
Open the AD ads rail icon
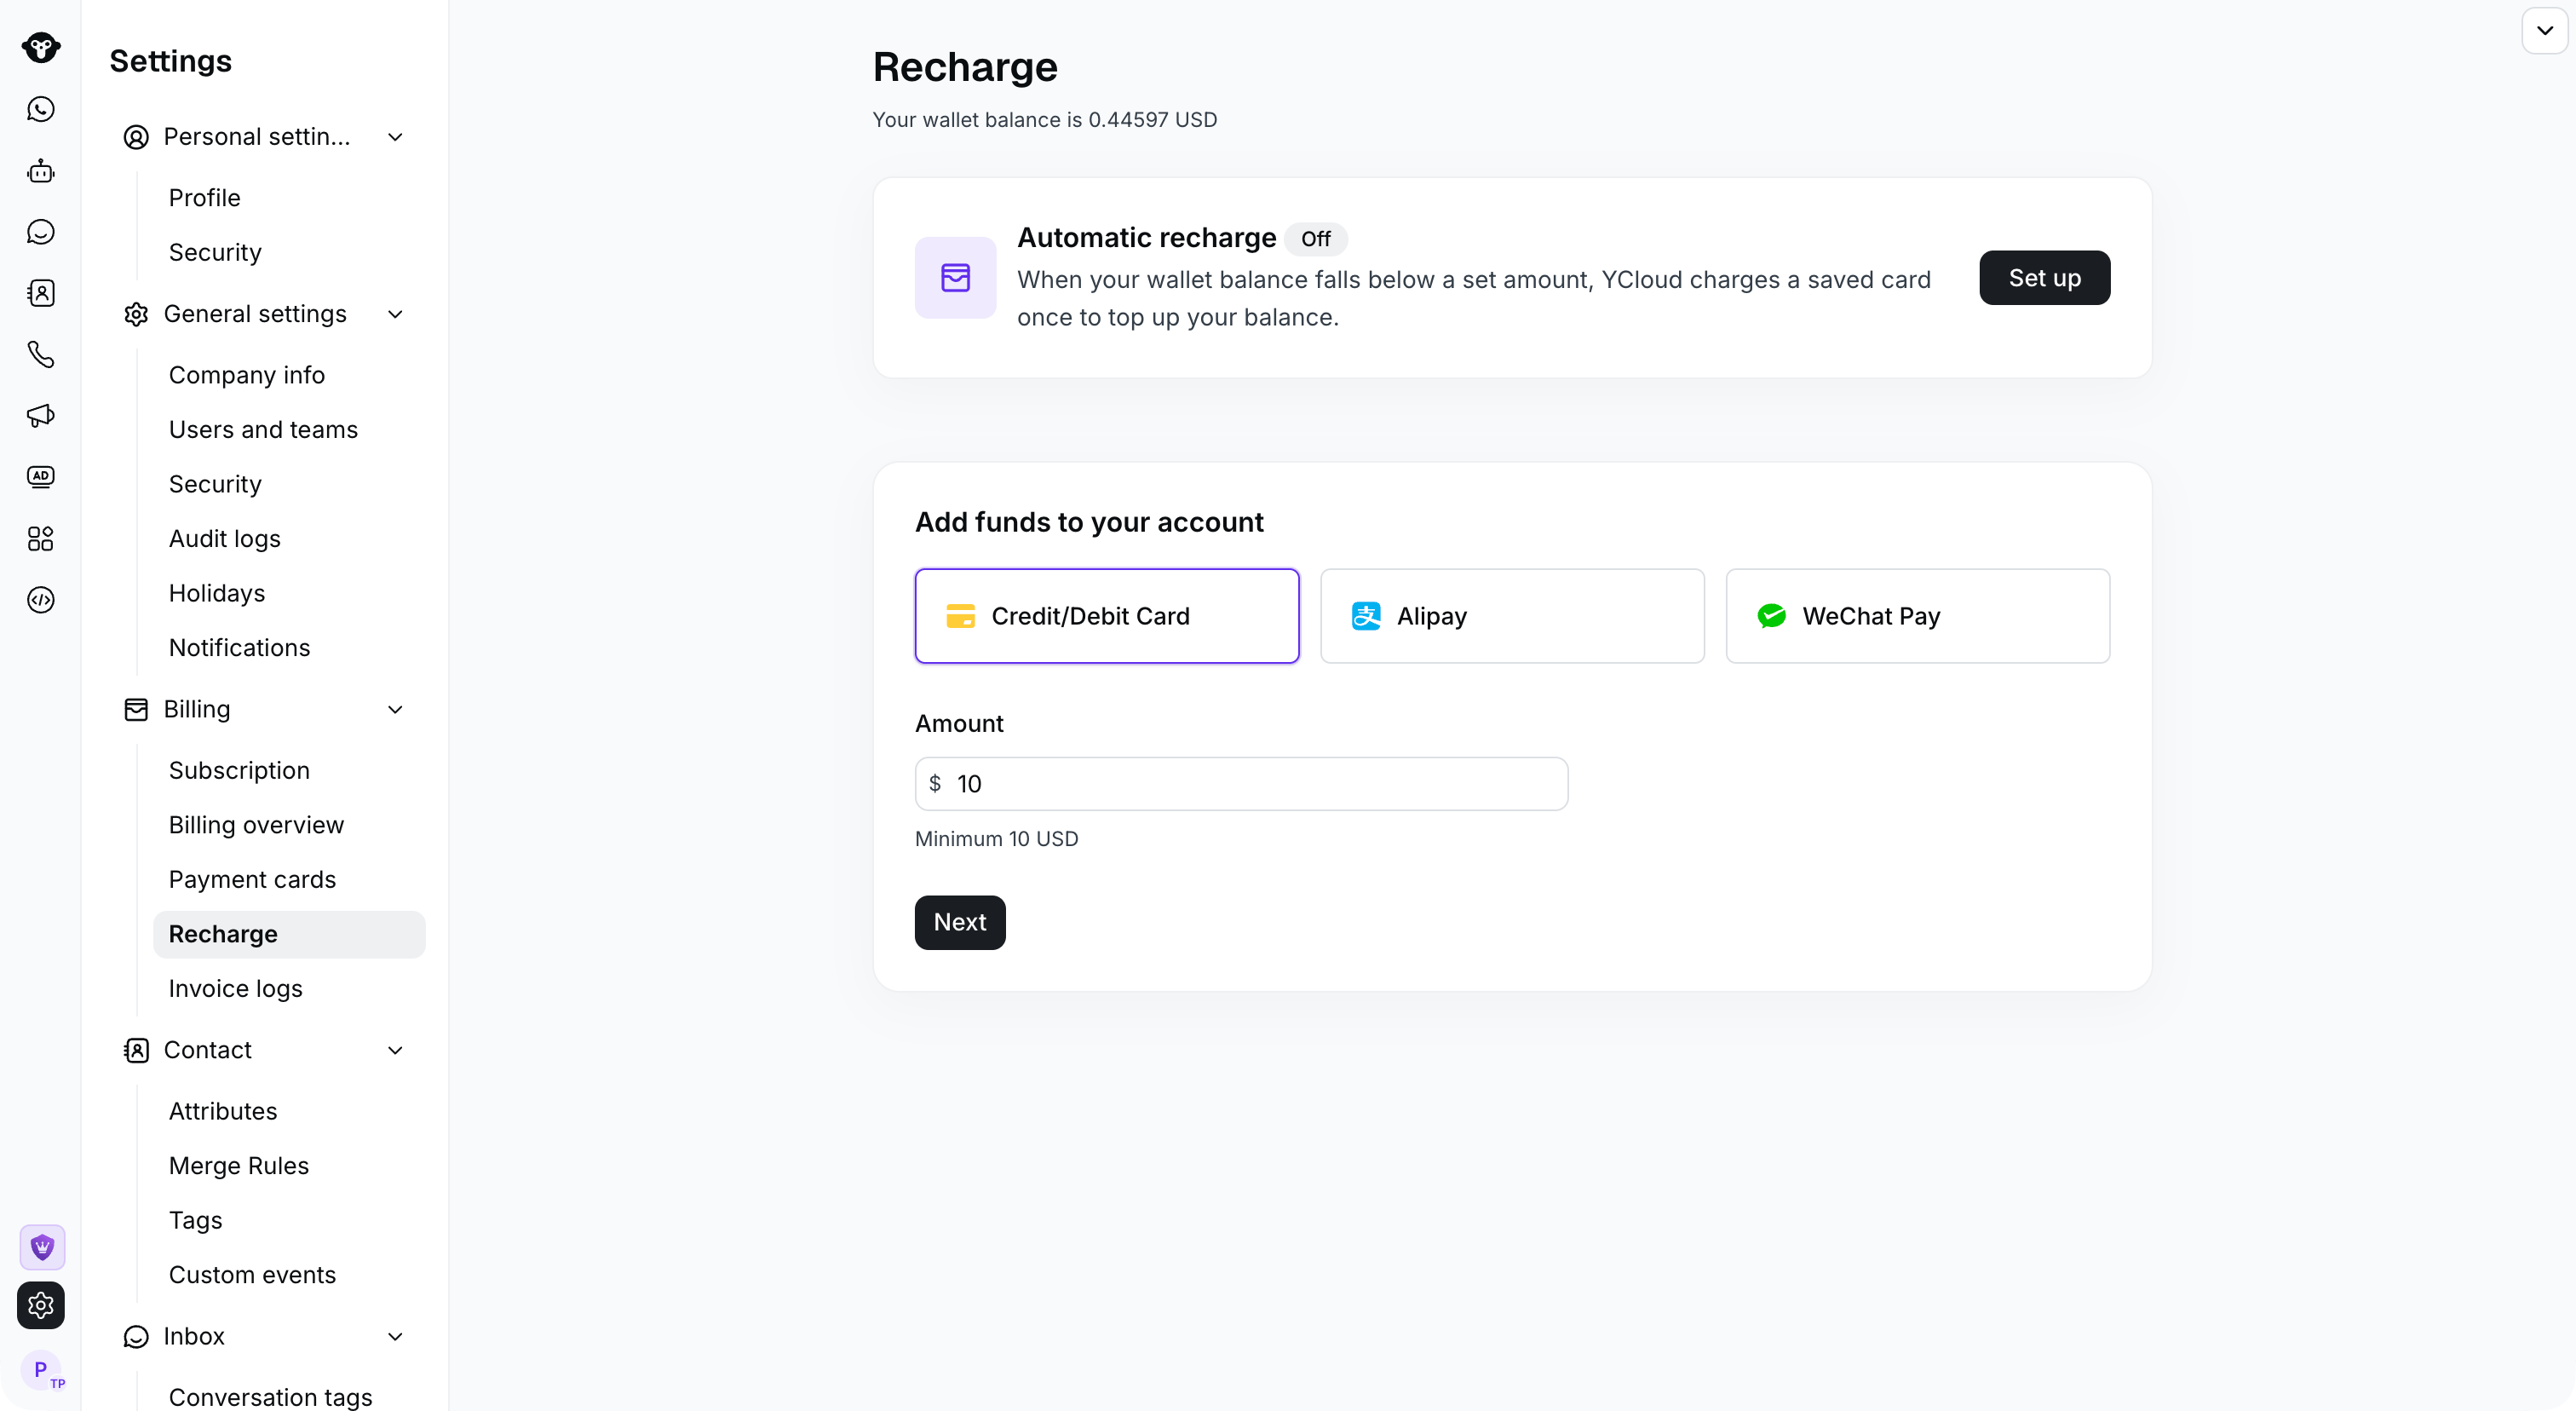pos(41,477)
